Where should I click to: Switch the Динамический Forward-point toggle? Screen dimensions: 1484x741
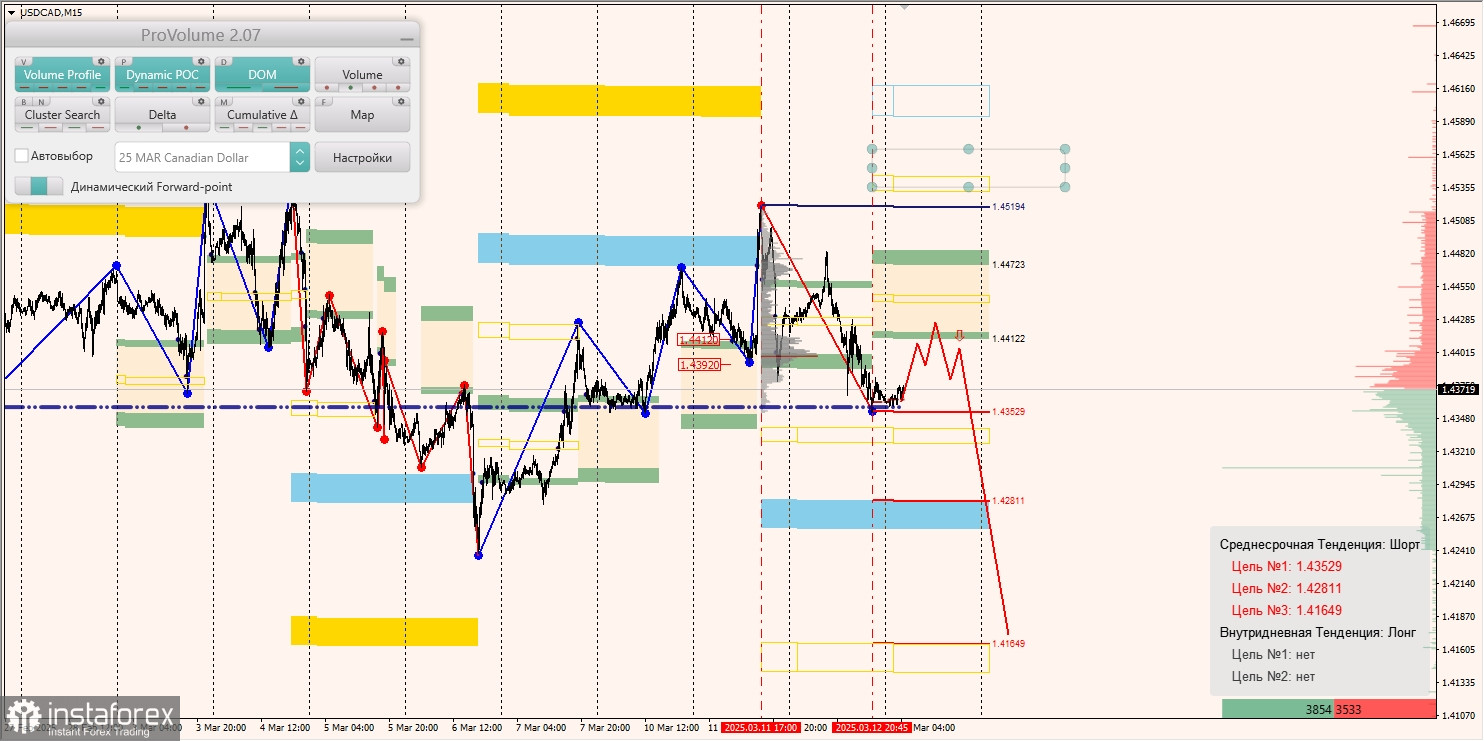(39, 186)
